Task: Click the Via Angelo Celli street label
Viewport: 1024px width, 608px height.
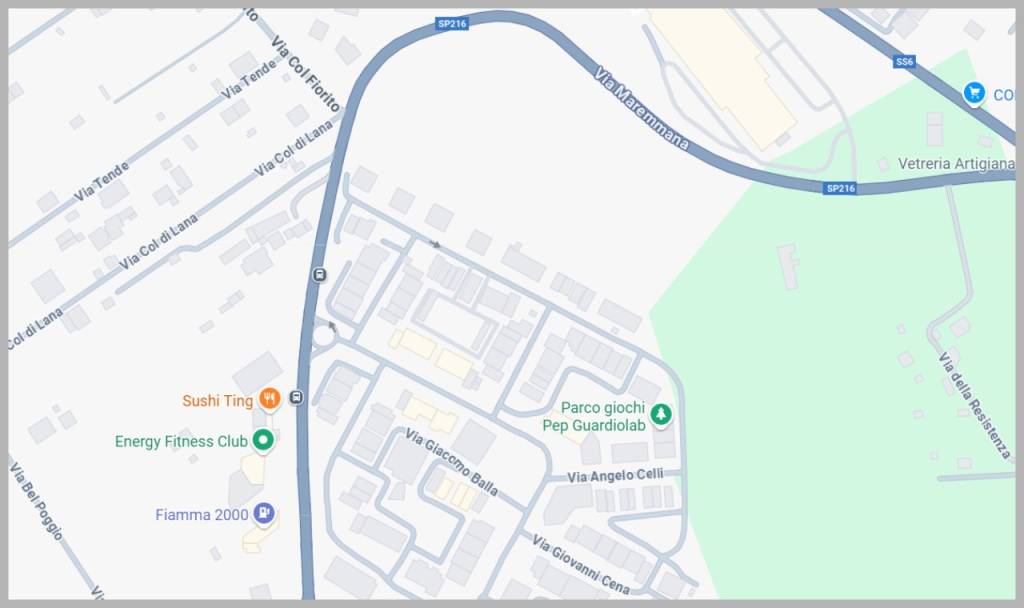Action: click(x=615, y=475)
